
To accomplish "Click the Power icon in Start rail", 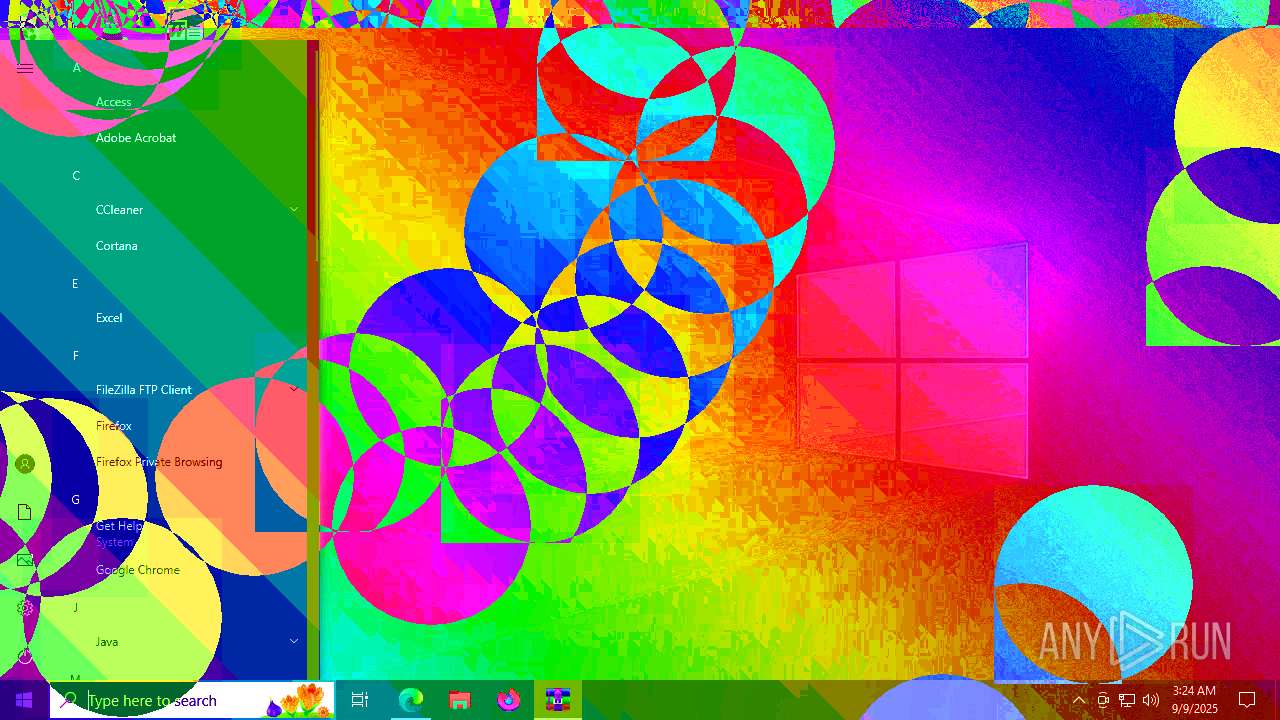I will [x=25, y=656].
